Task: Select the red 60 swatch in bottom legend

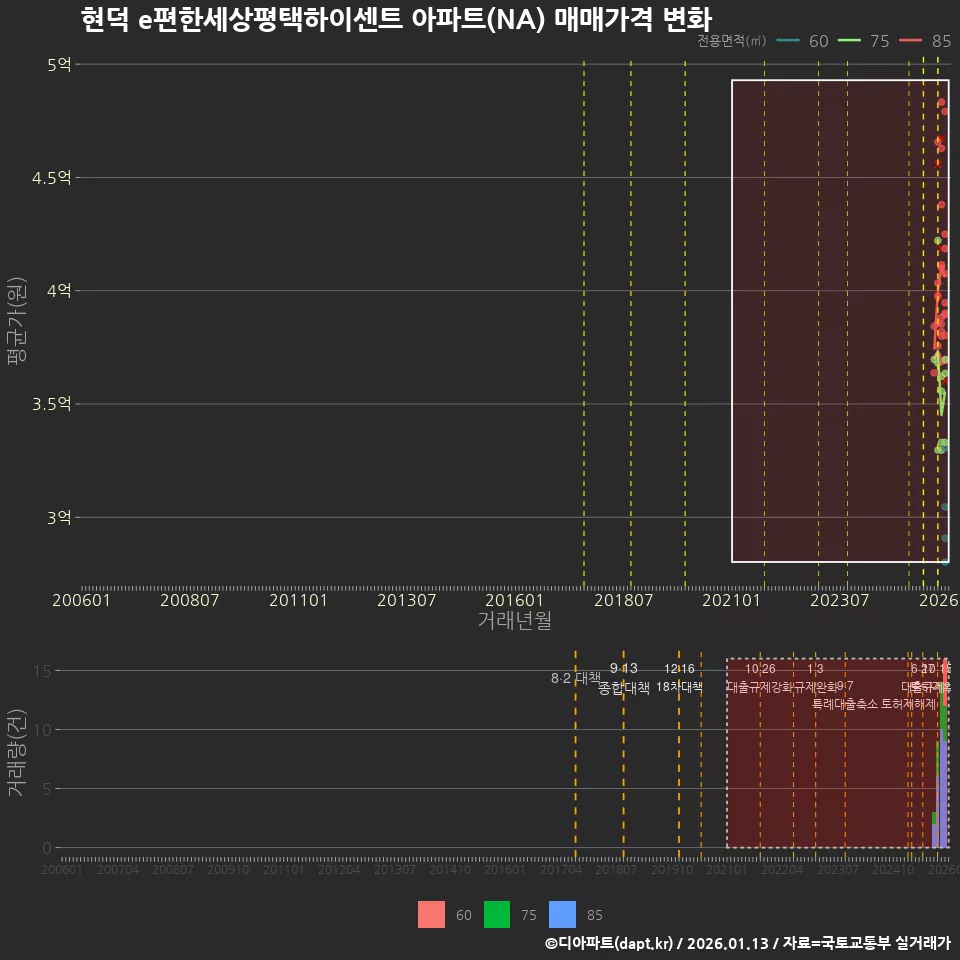Action: 432,914
